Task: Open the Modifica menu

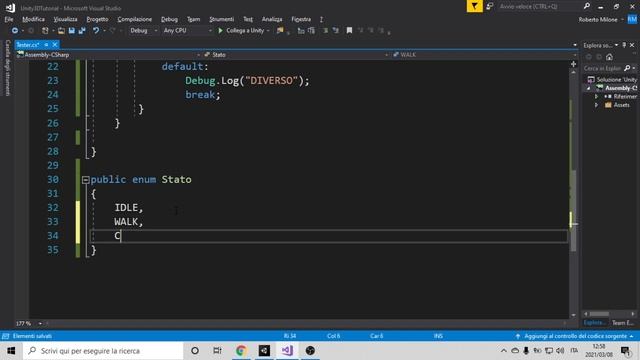Action: coord(33,19)
